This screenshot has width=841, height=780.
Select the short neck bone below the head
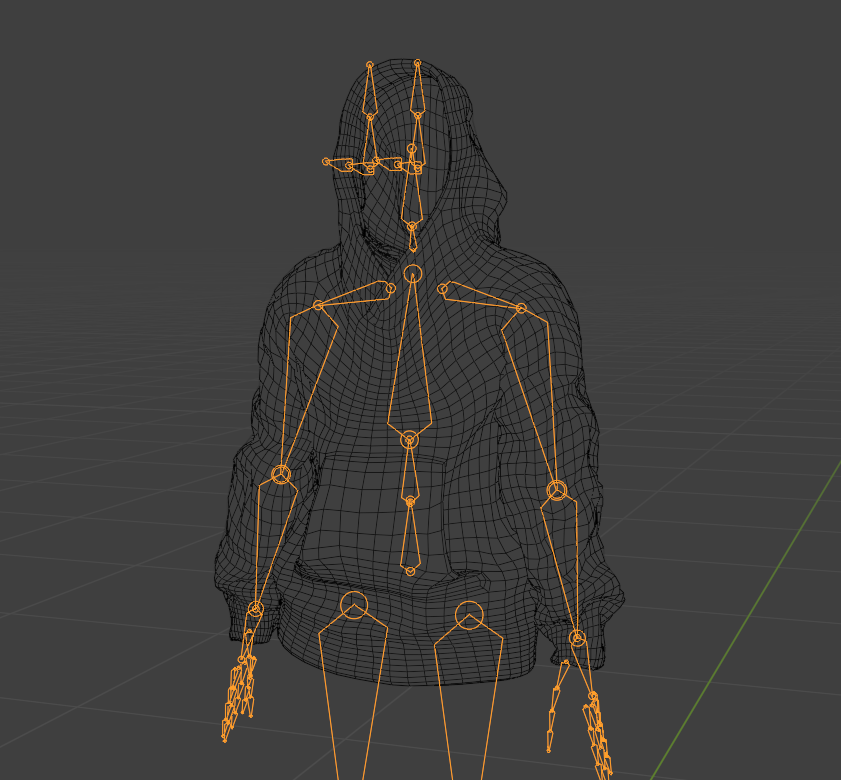point(412,238)
